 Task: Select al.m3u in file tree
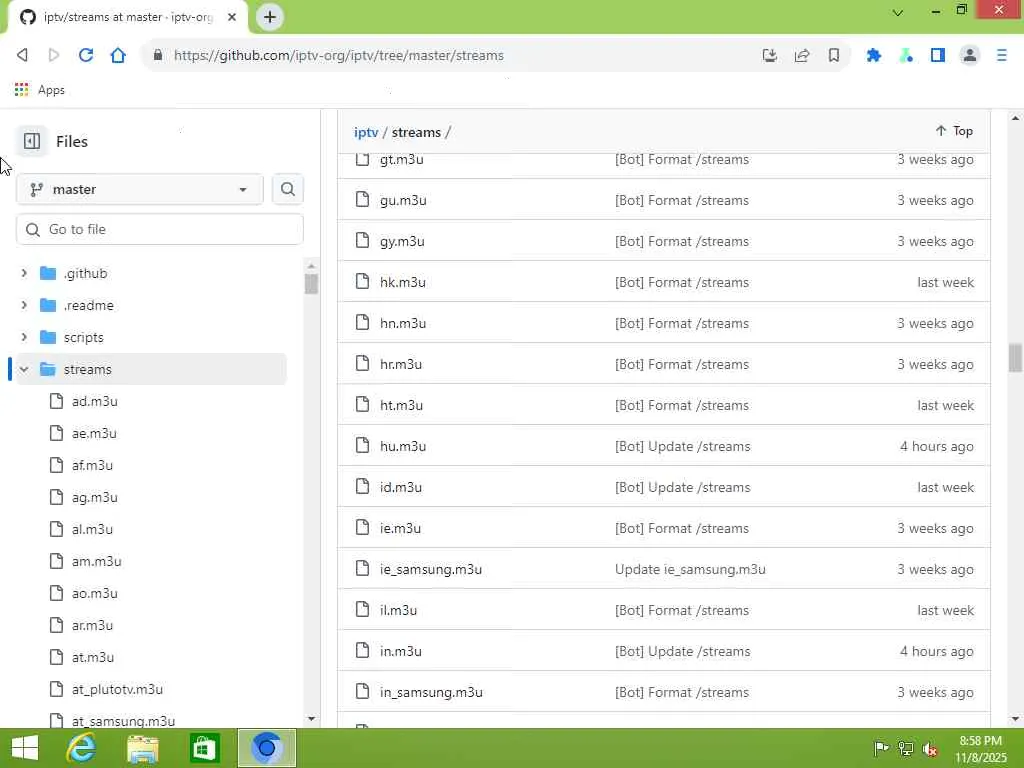[92, 529]
